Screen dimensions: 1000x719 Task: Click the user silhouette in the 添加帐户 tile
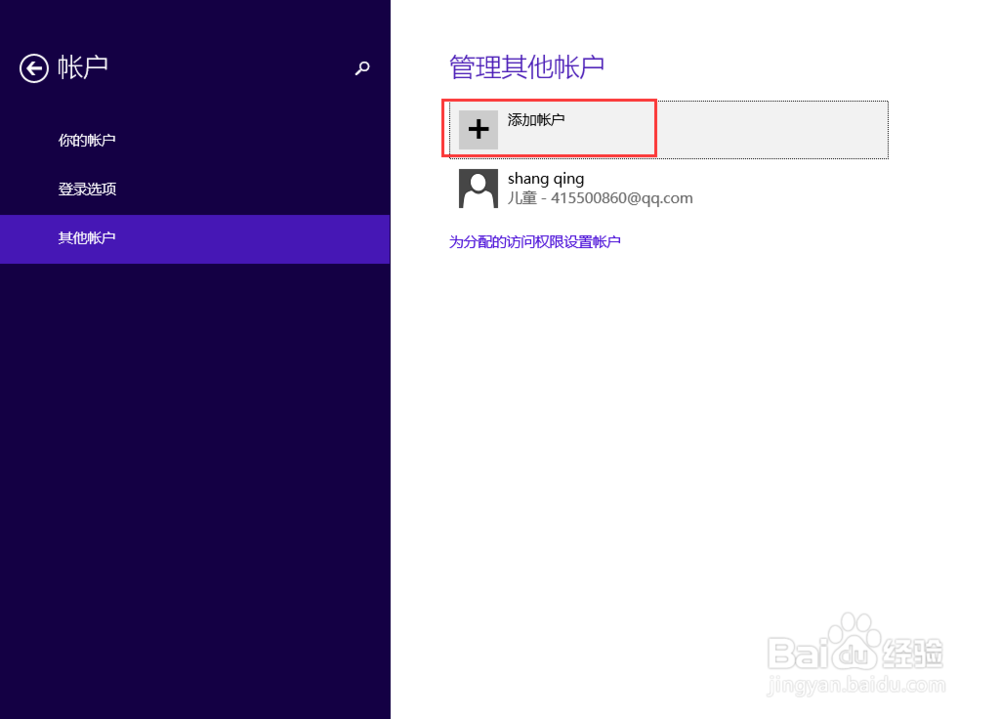point(478,129)
